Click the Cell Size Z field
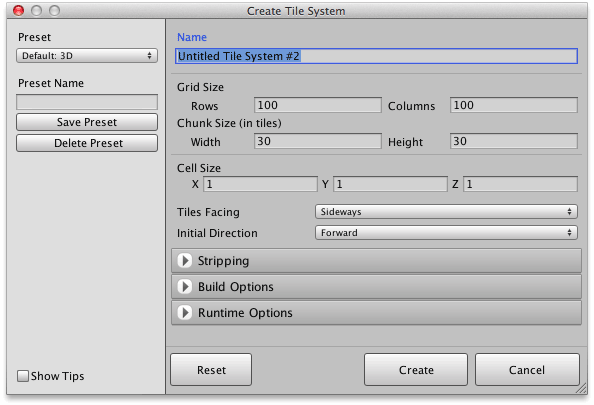Viewport: 594px width, 405px height. 521,184
